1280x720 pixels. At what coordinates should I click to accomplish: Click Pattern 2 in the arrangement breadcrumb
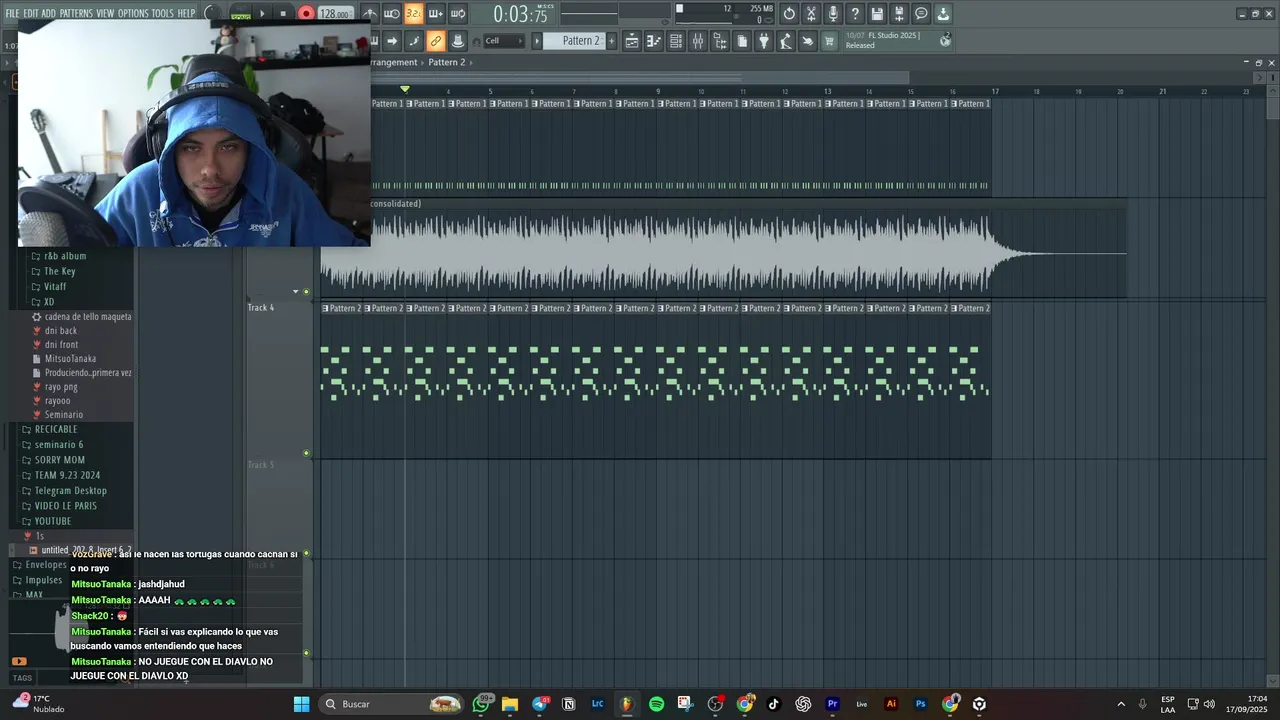click(447, 62)
